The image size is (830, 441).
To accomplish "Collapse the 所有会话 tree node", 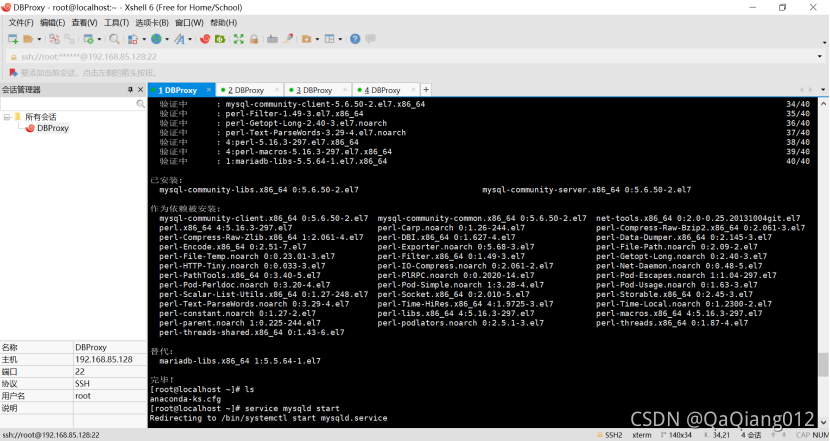I will click(x=7, y=117).
